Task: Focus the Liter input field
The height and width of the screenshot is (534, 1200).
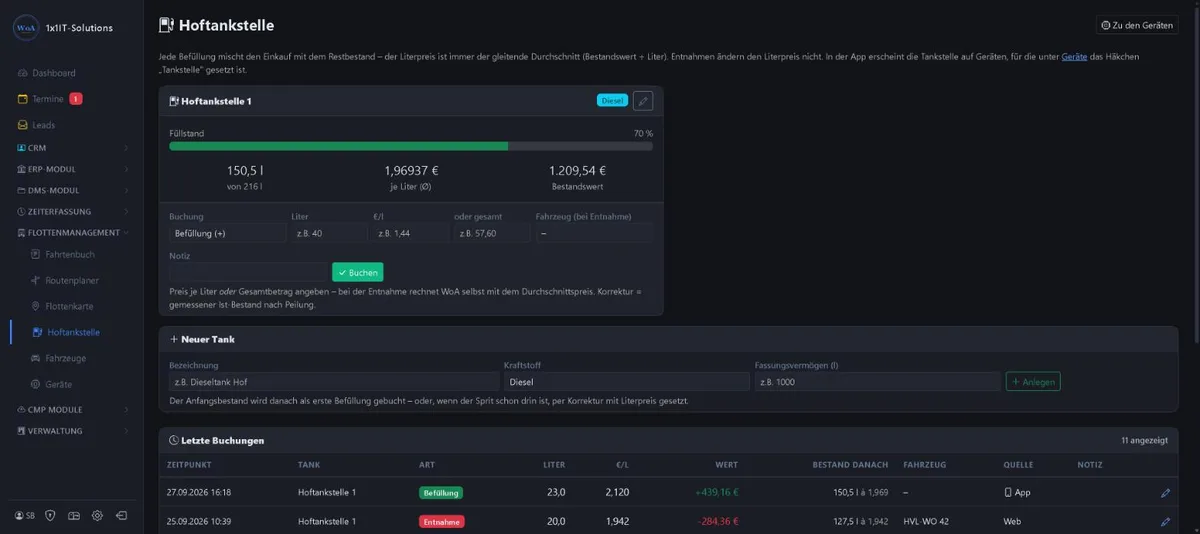Action: pos(329,233)
